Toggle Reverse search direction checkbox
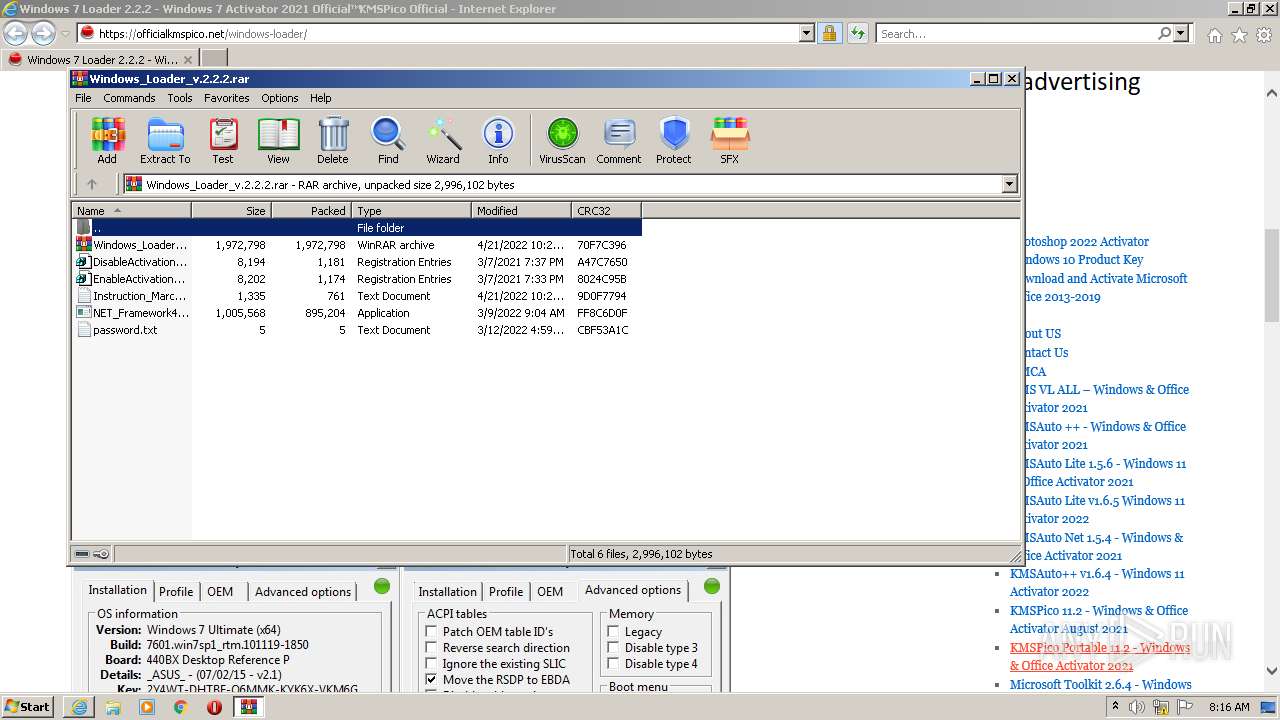Viewport: 1280px width, 720px height. click(431, 647)
